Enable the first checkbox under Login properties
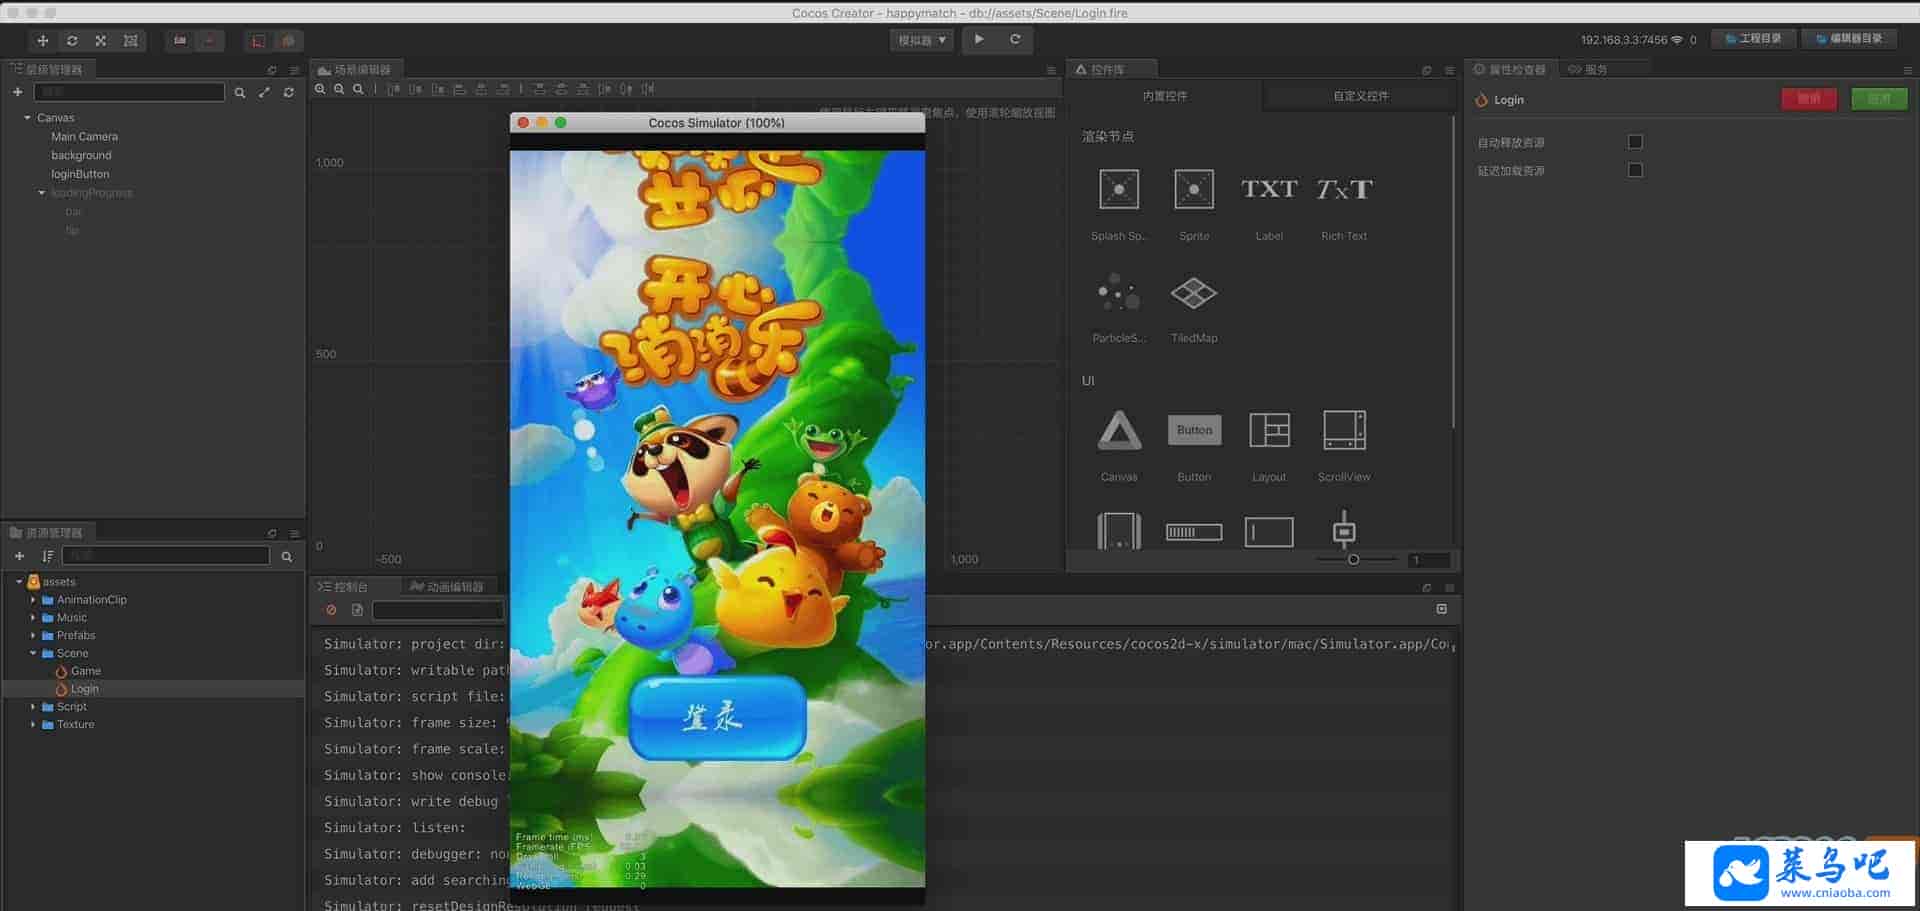The image size is (1920, 911). (1635, 142)
